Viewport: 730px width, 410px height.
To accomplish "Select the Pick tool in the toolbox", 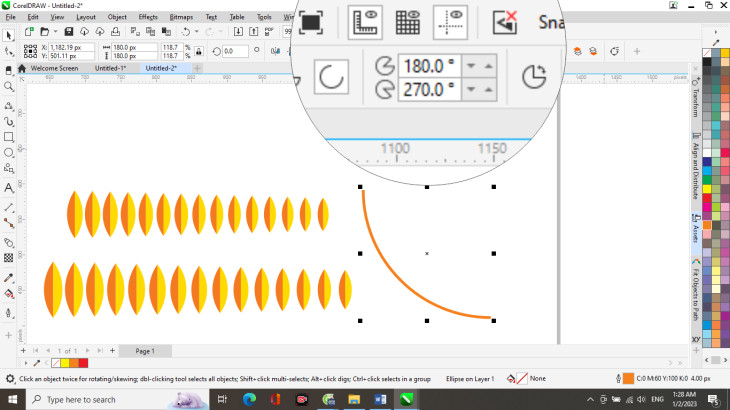I will pos(8,35).
